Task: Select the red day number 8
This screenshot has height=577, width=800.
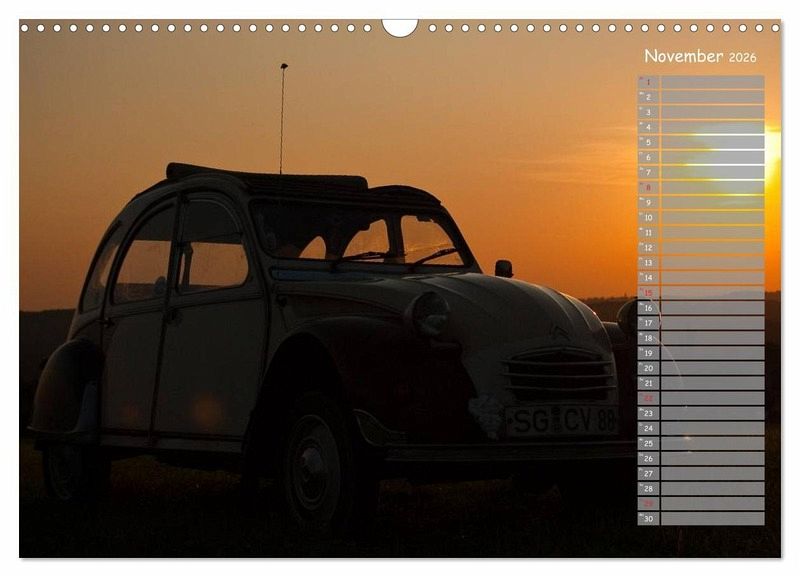Action: click(648, 187)
